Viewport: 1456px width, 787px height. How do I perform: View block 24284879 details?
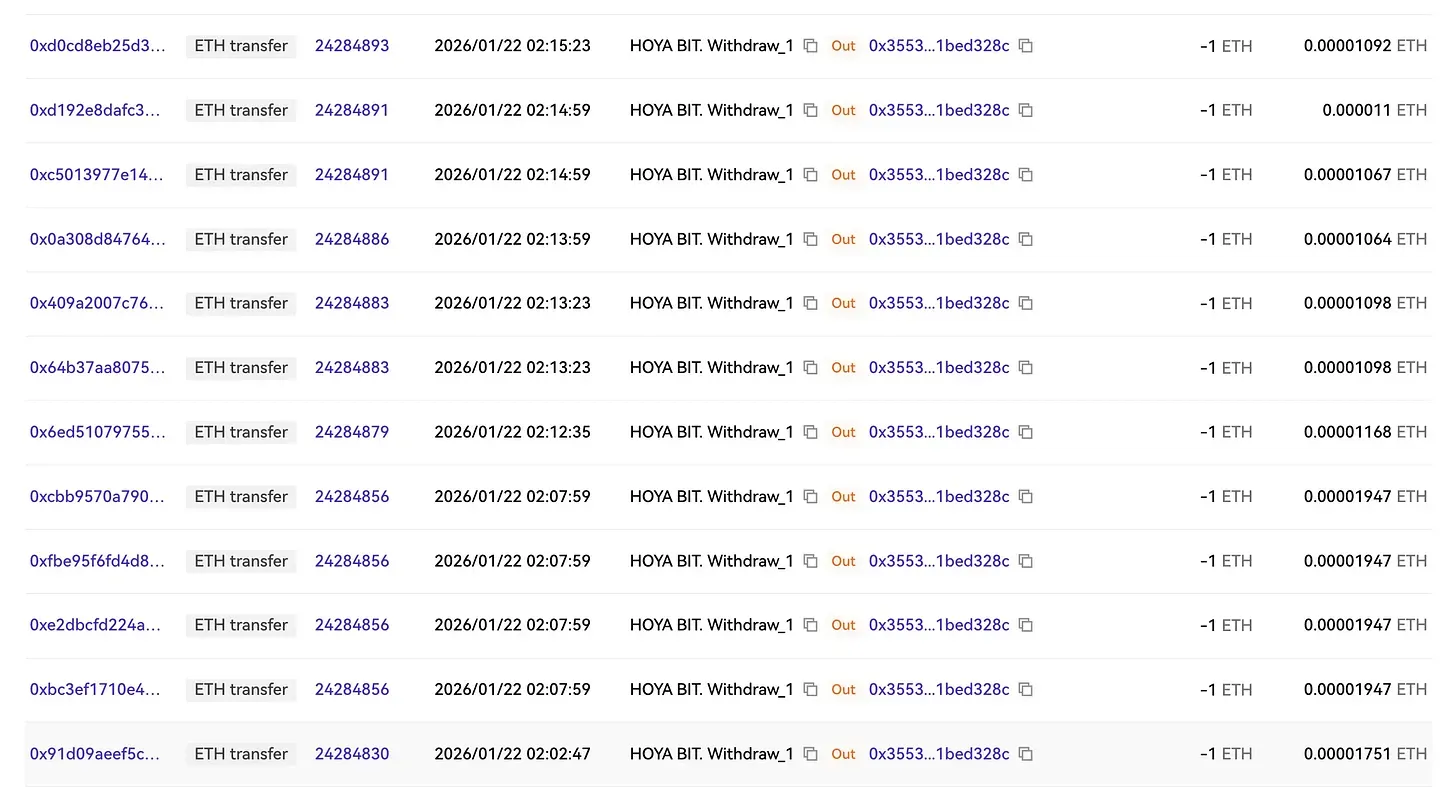click(352, 432)
